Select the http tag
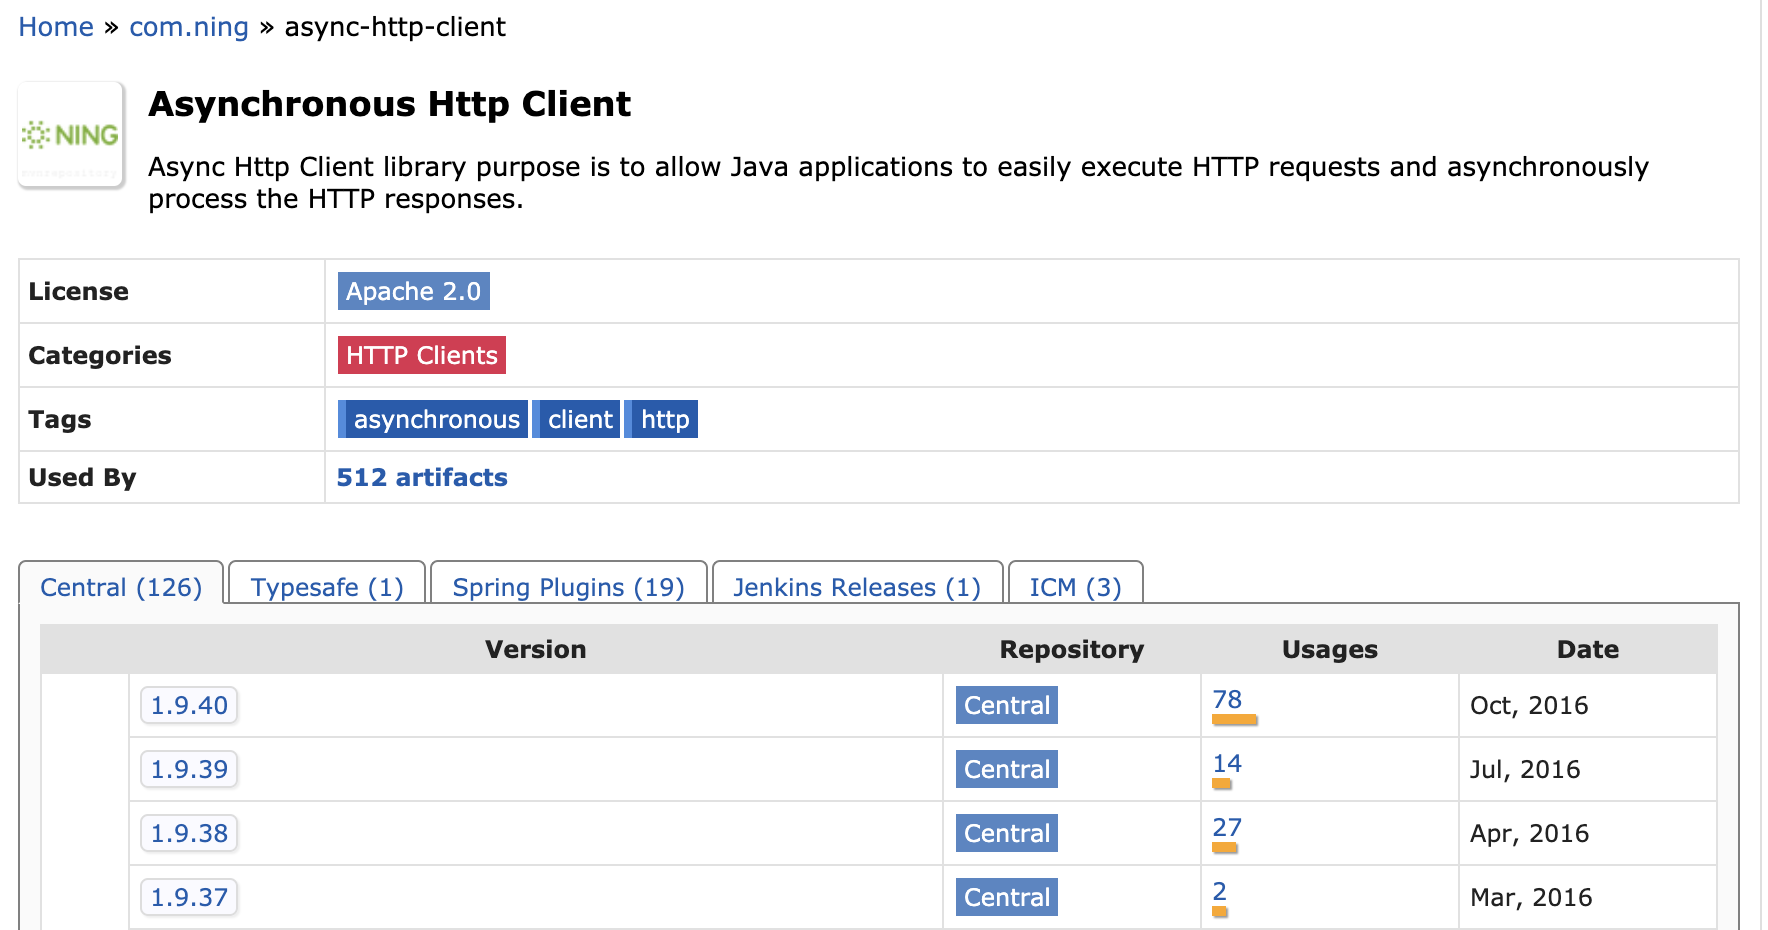 click(665, 419)
